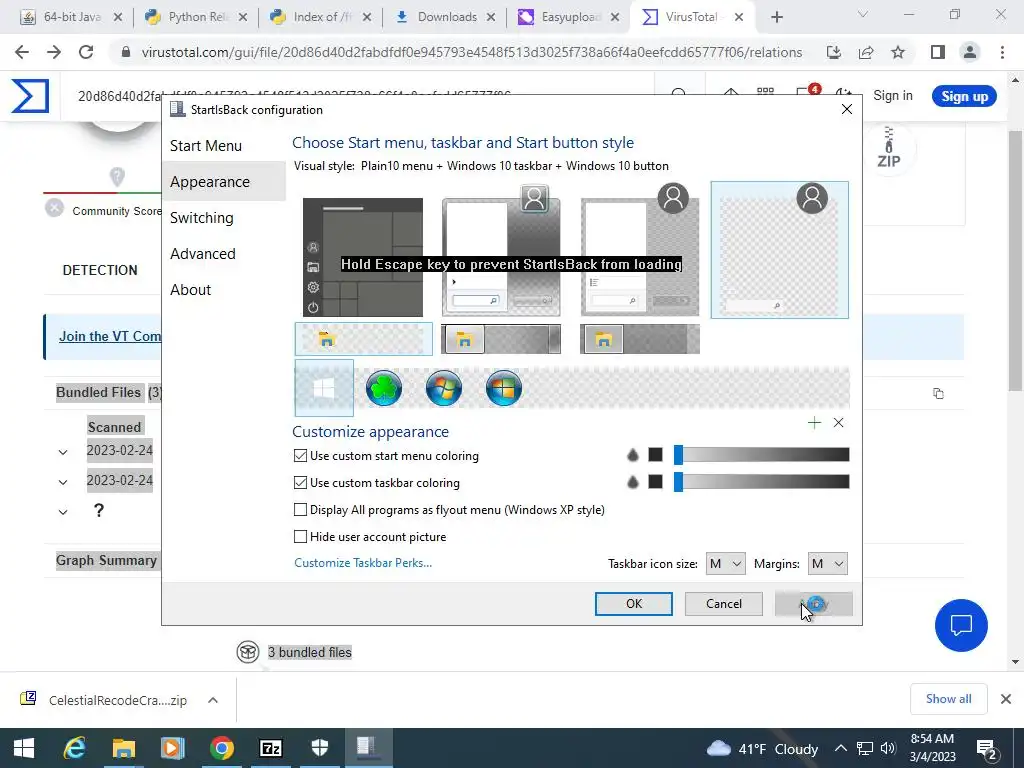This screenshot has height=768, width=1024.
Task: Open Join the VT Community link
Action: 110,336
